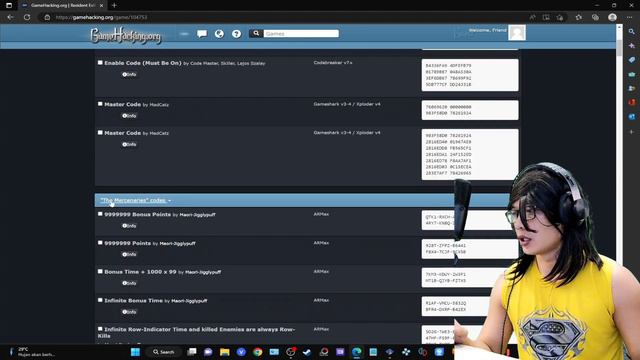
Task: Open browser Favorites star icon
Action: (578, 17)
